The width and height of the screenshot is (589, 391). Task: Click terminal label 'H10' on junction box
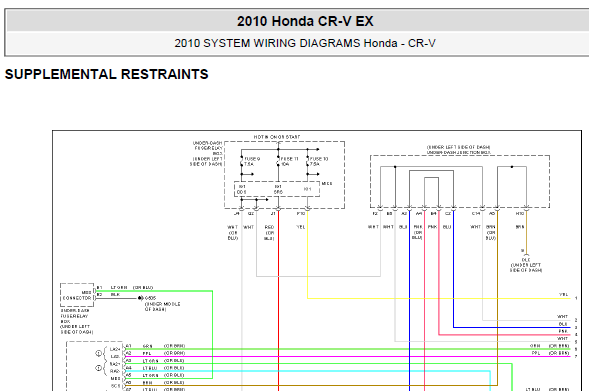520,213
